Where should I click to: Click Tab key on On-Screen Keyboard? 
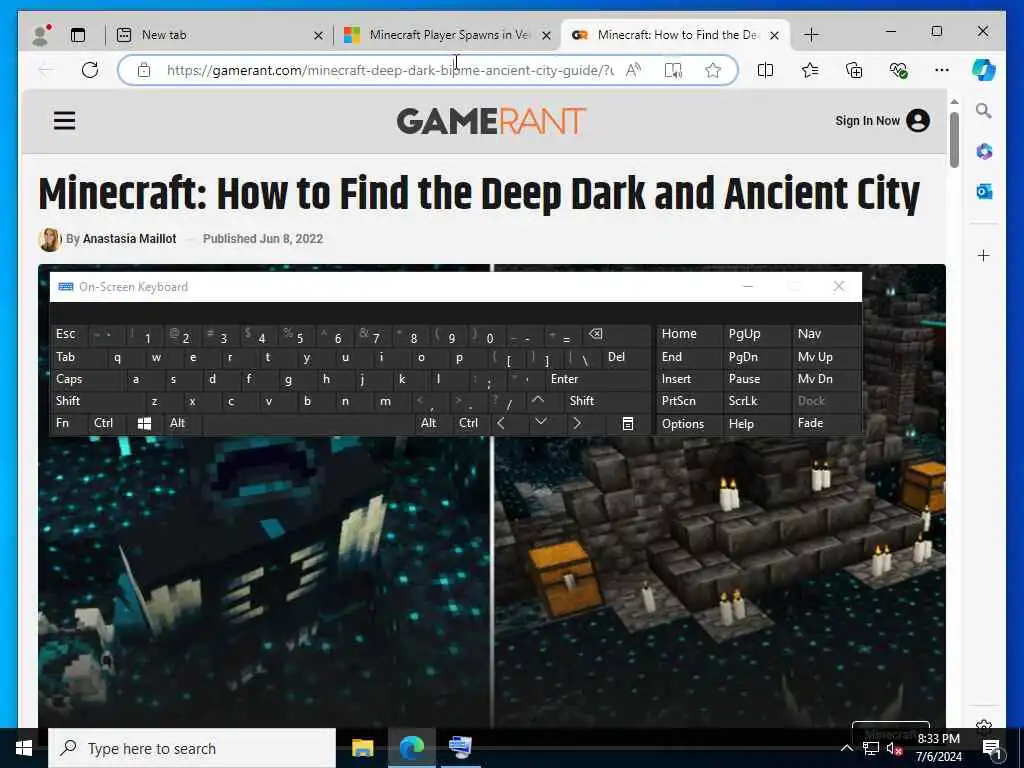[x=76, y=357]
